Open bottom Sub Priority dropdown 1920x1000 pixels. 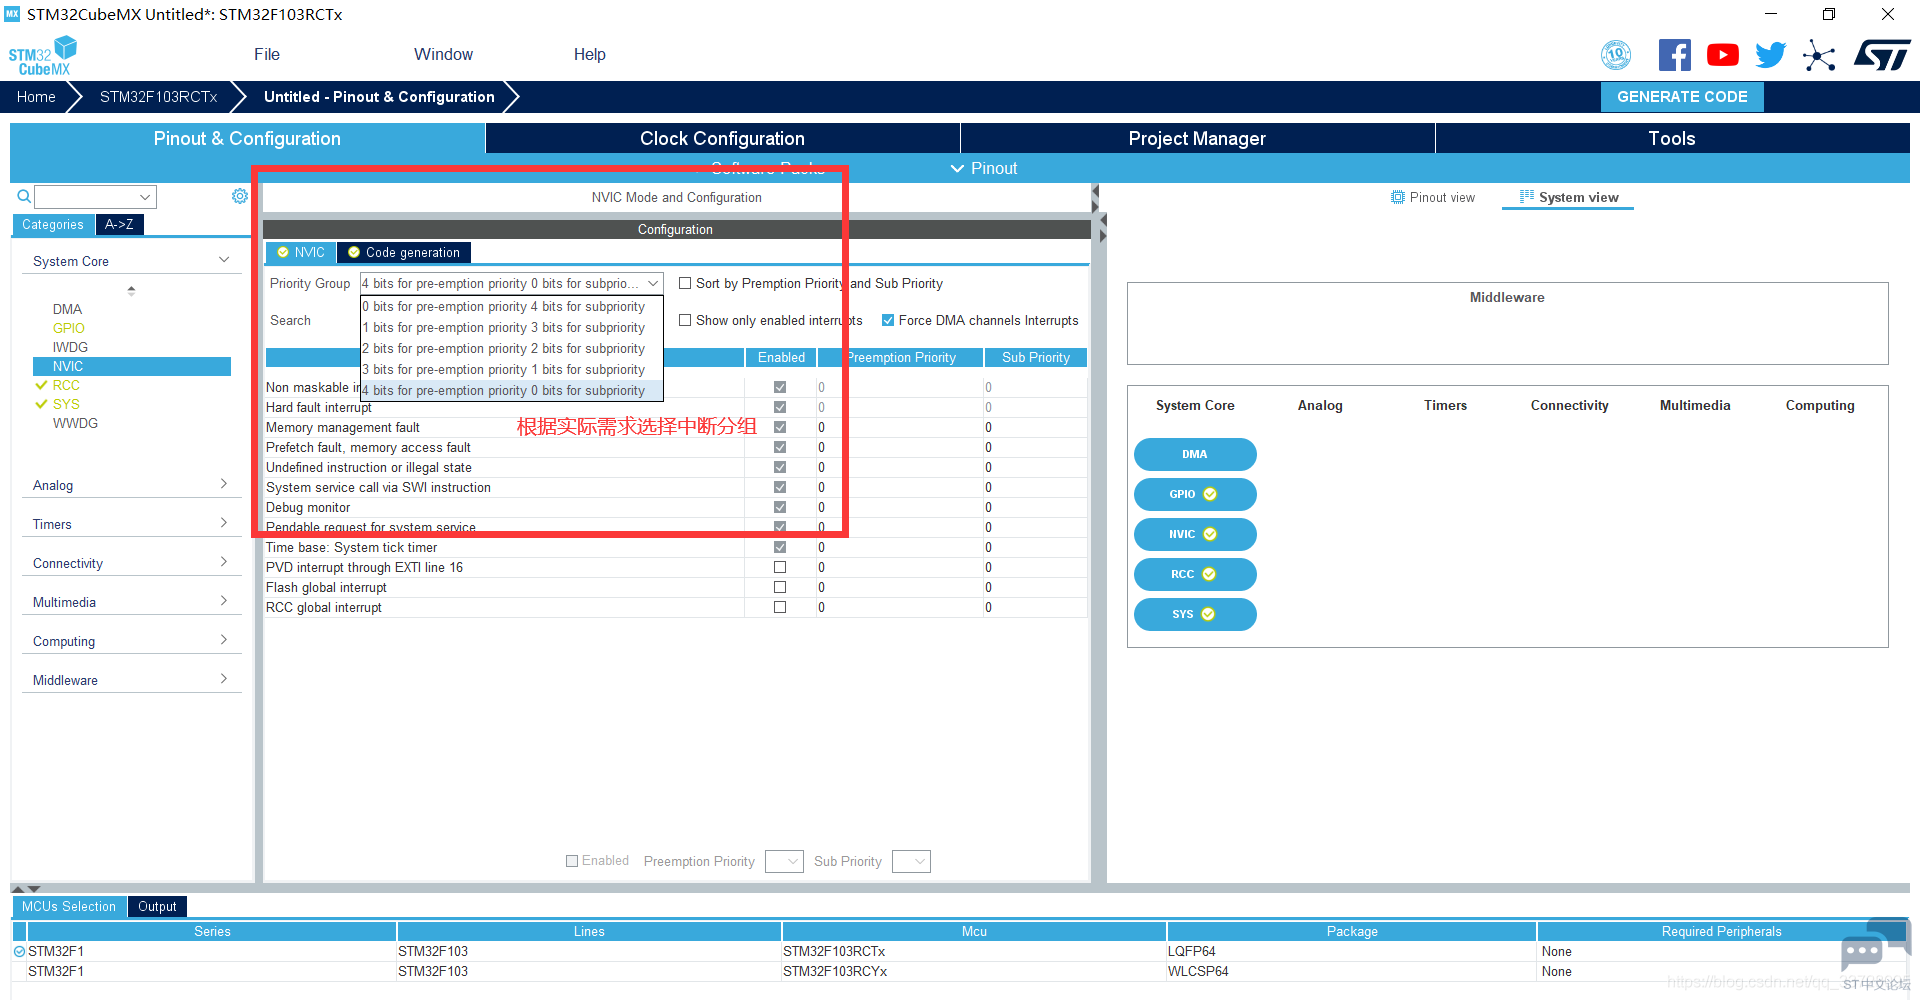pyautogui.click(x=911, y=861)
